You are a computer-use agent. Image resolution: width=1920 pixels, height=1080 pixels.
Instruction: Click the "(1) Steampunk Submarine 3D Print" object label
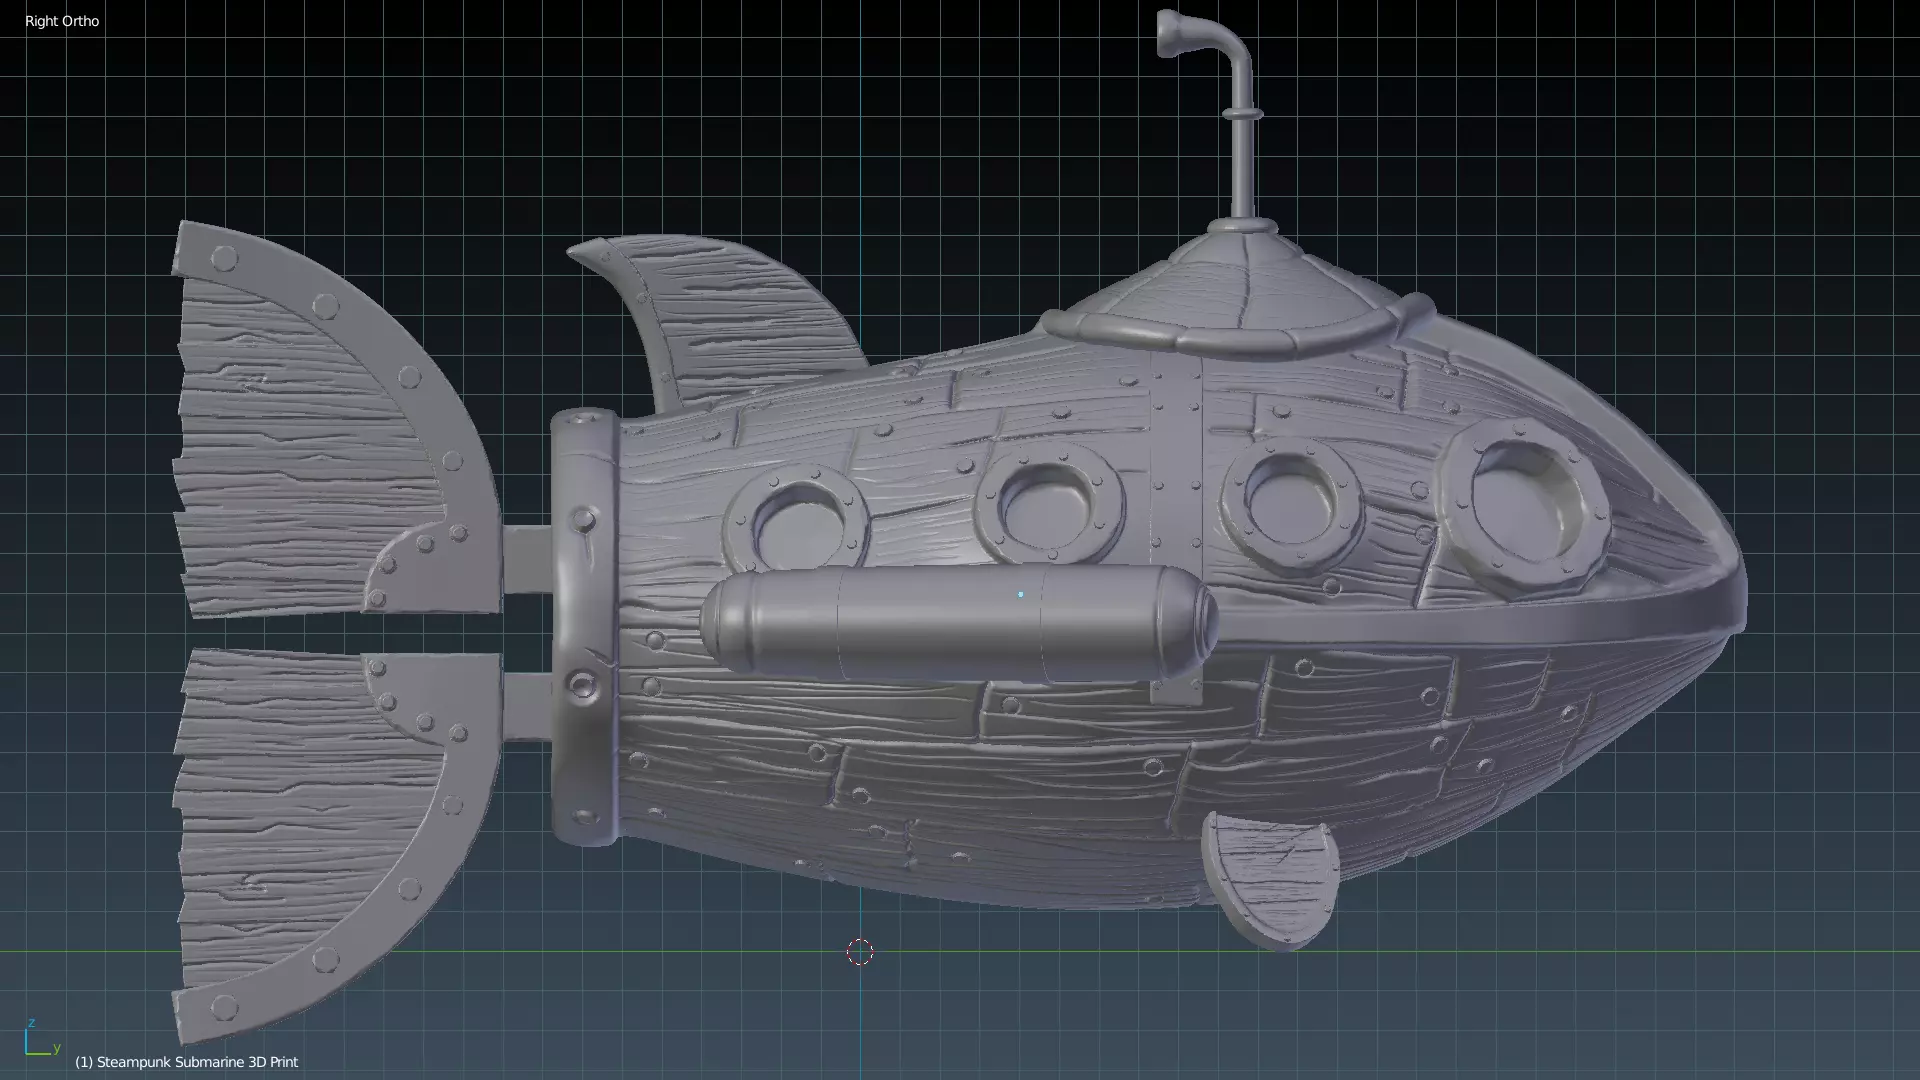point(187,1062)
